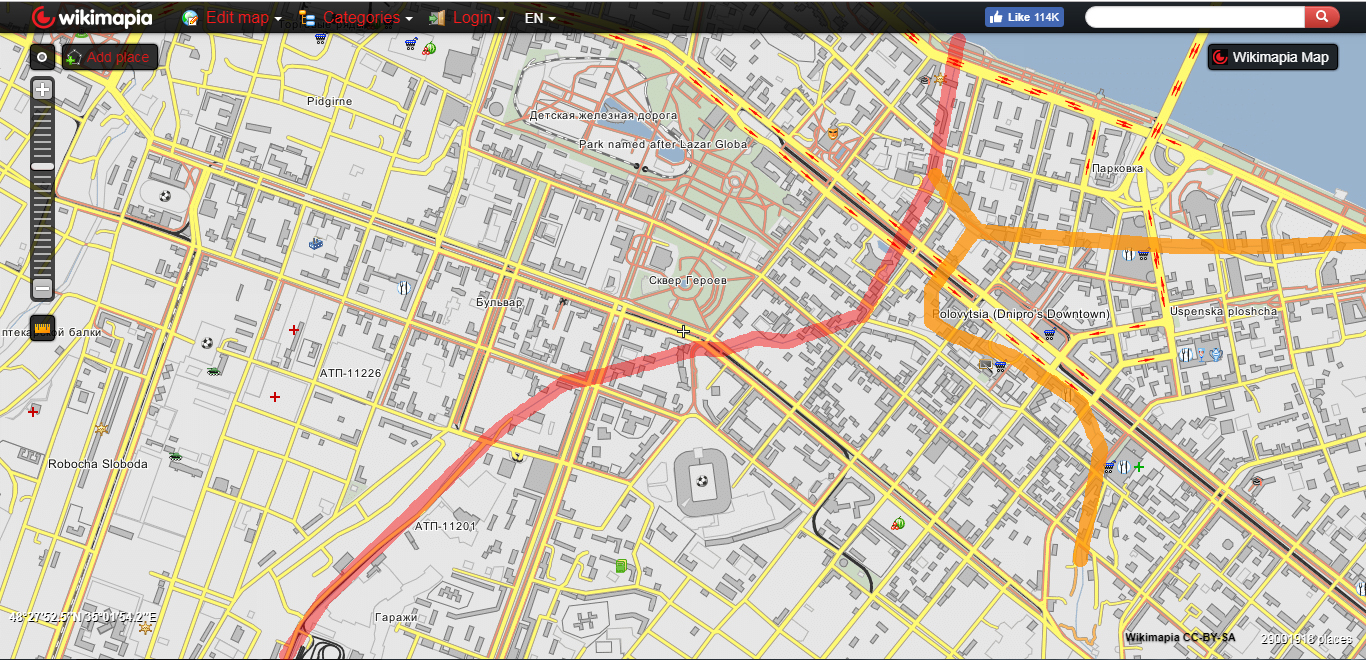Viewport: 1366px width, 660px height.
Task: Click the zoom out minus button
Action: pos(42,289)
